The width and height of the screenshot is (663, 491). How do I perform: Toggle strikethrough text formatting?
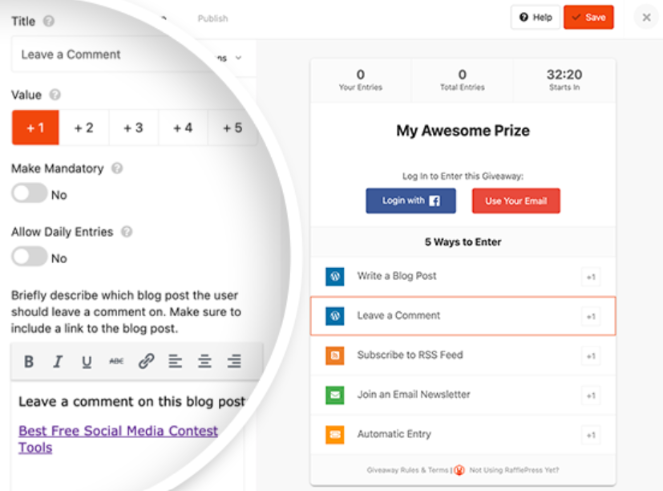(116, 362)
